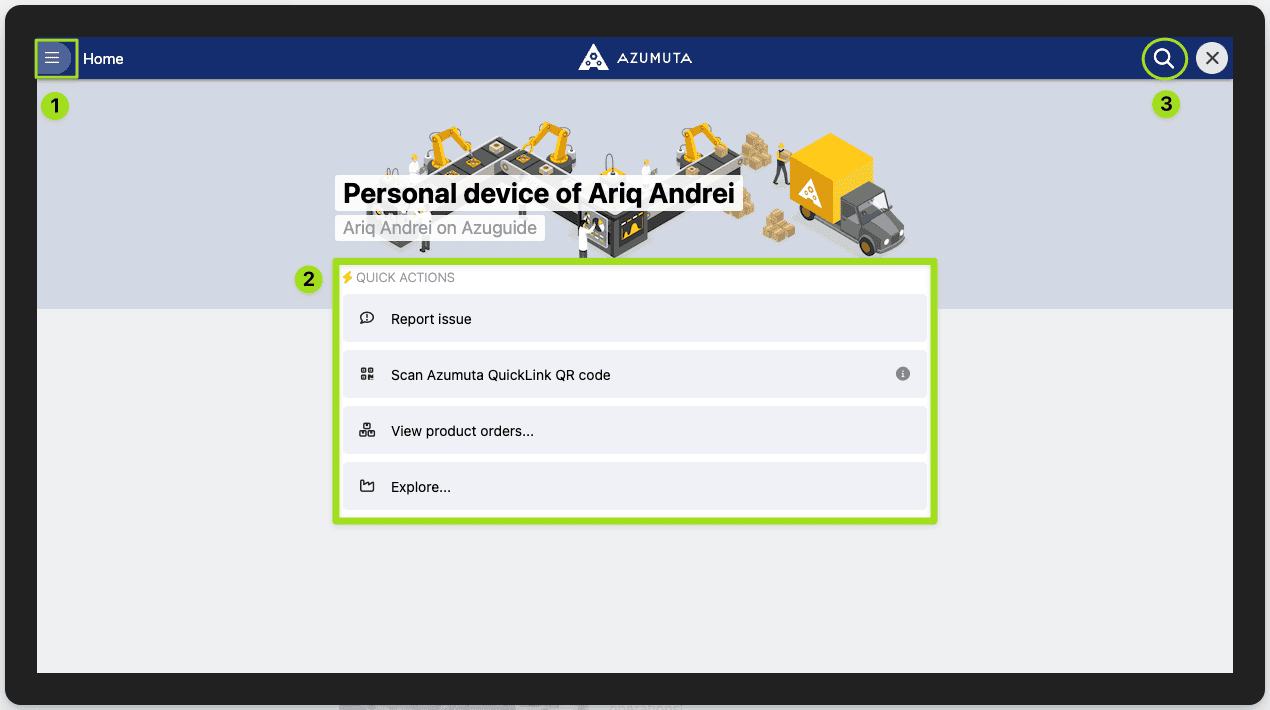Open the View product orders... text label
Image resolution: width=1270 pixels, height=710 pixels.
coord(462,431)
